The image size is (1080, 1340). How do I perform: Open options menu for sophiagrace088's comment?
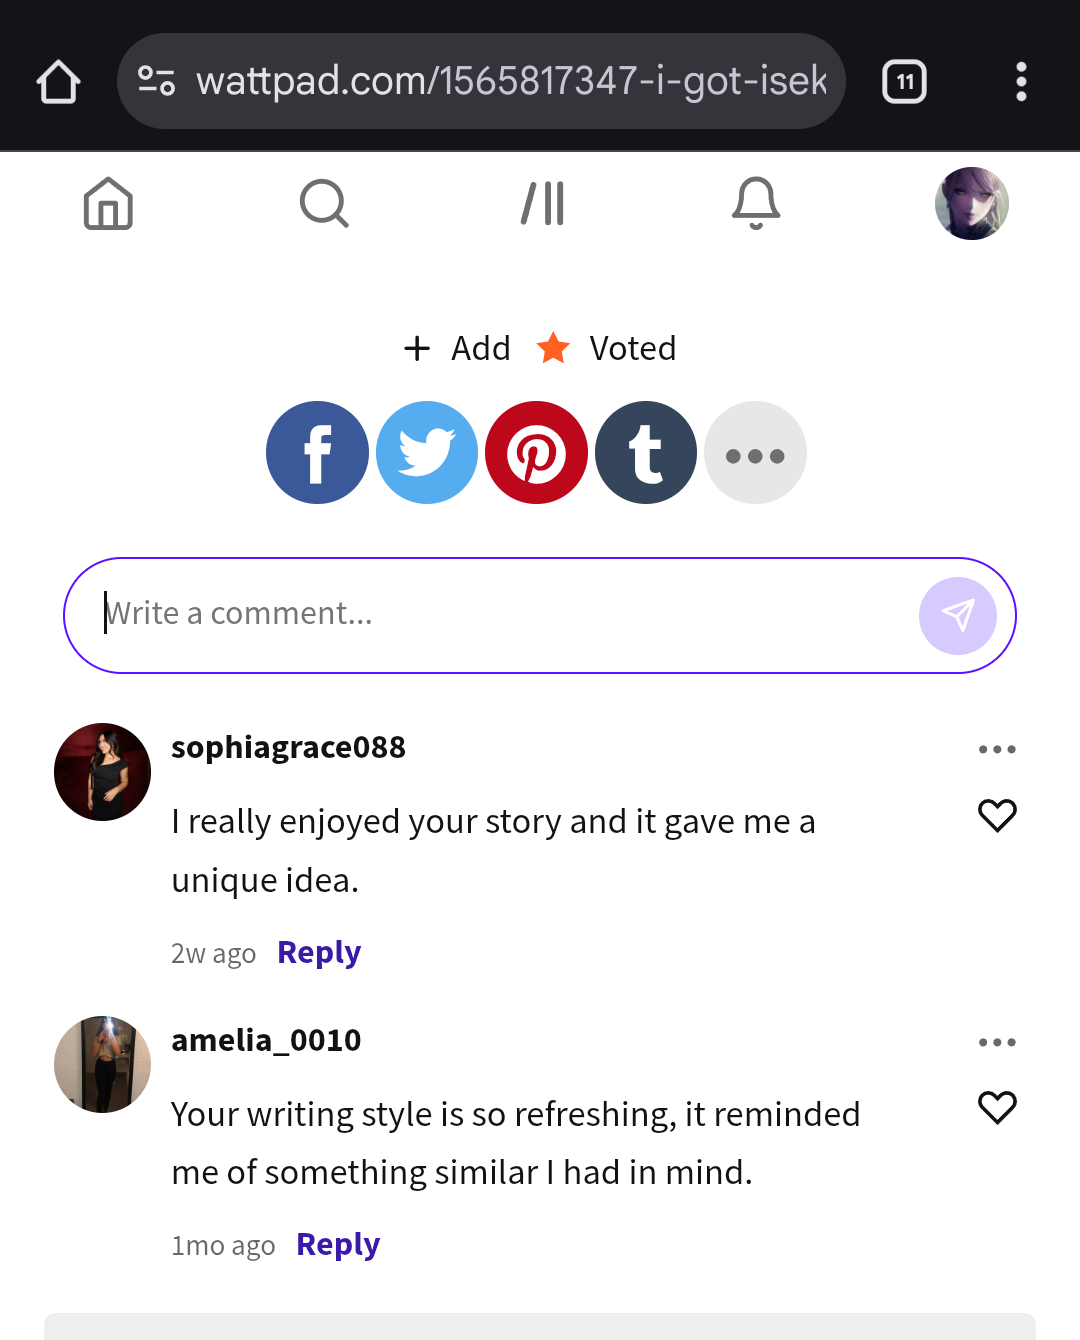[x=997, y=749]
